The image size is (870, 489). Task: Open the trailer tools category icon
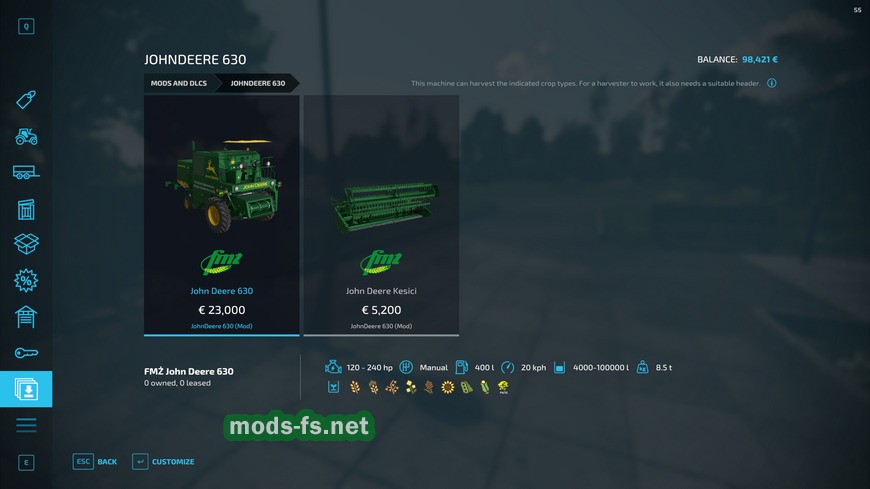point(26,173)
